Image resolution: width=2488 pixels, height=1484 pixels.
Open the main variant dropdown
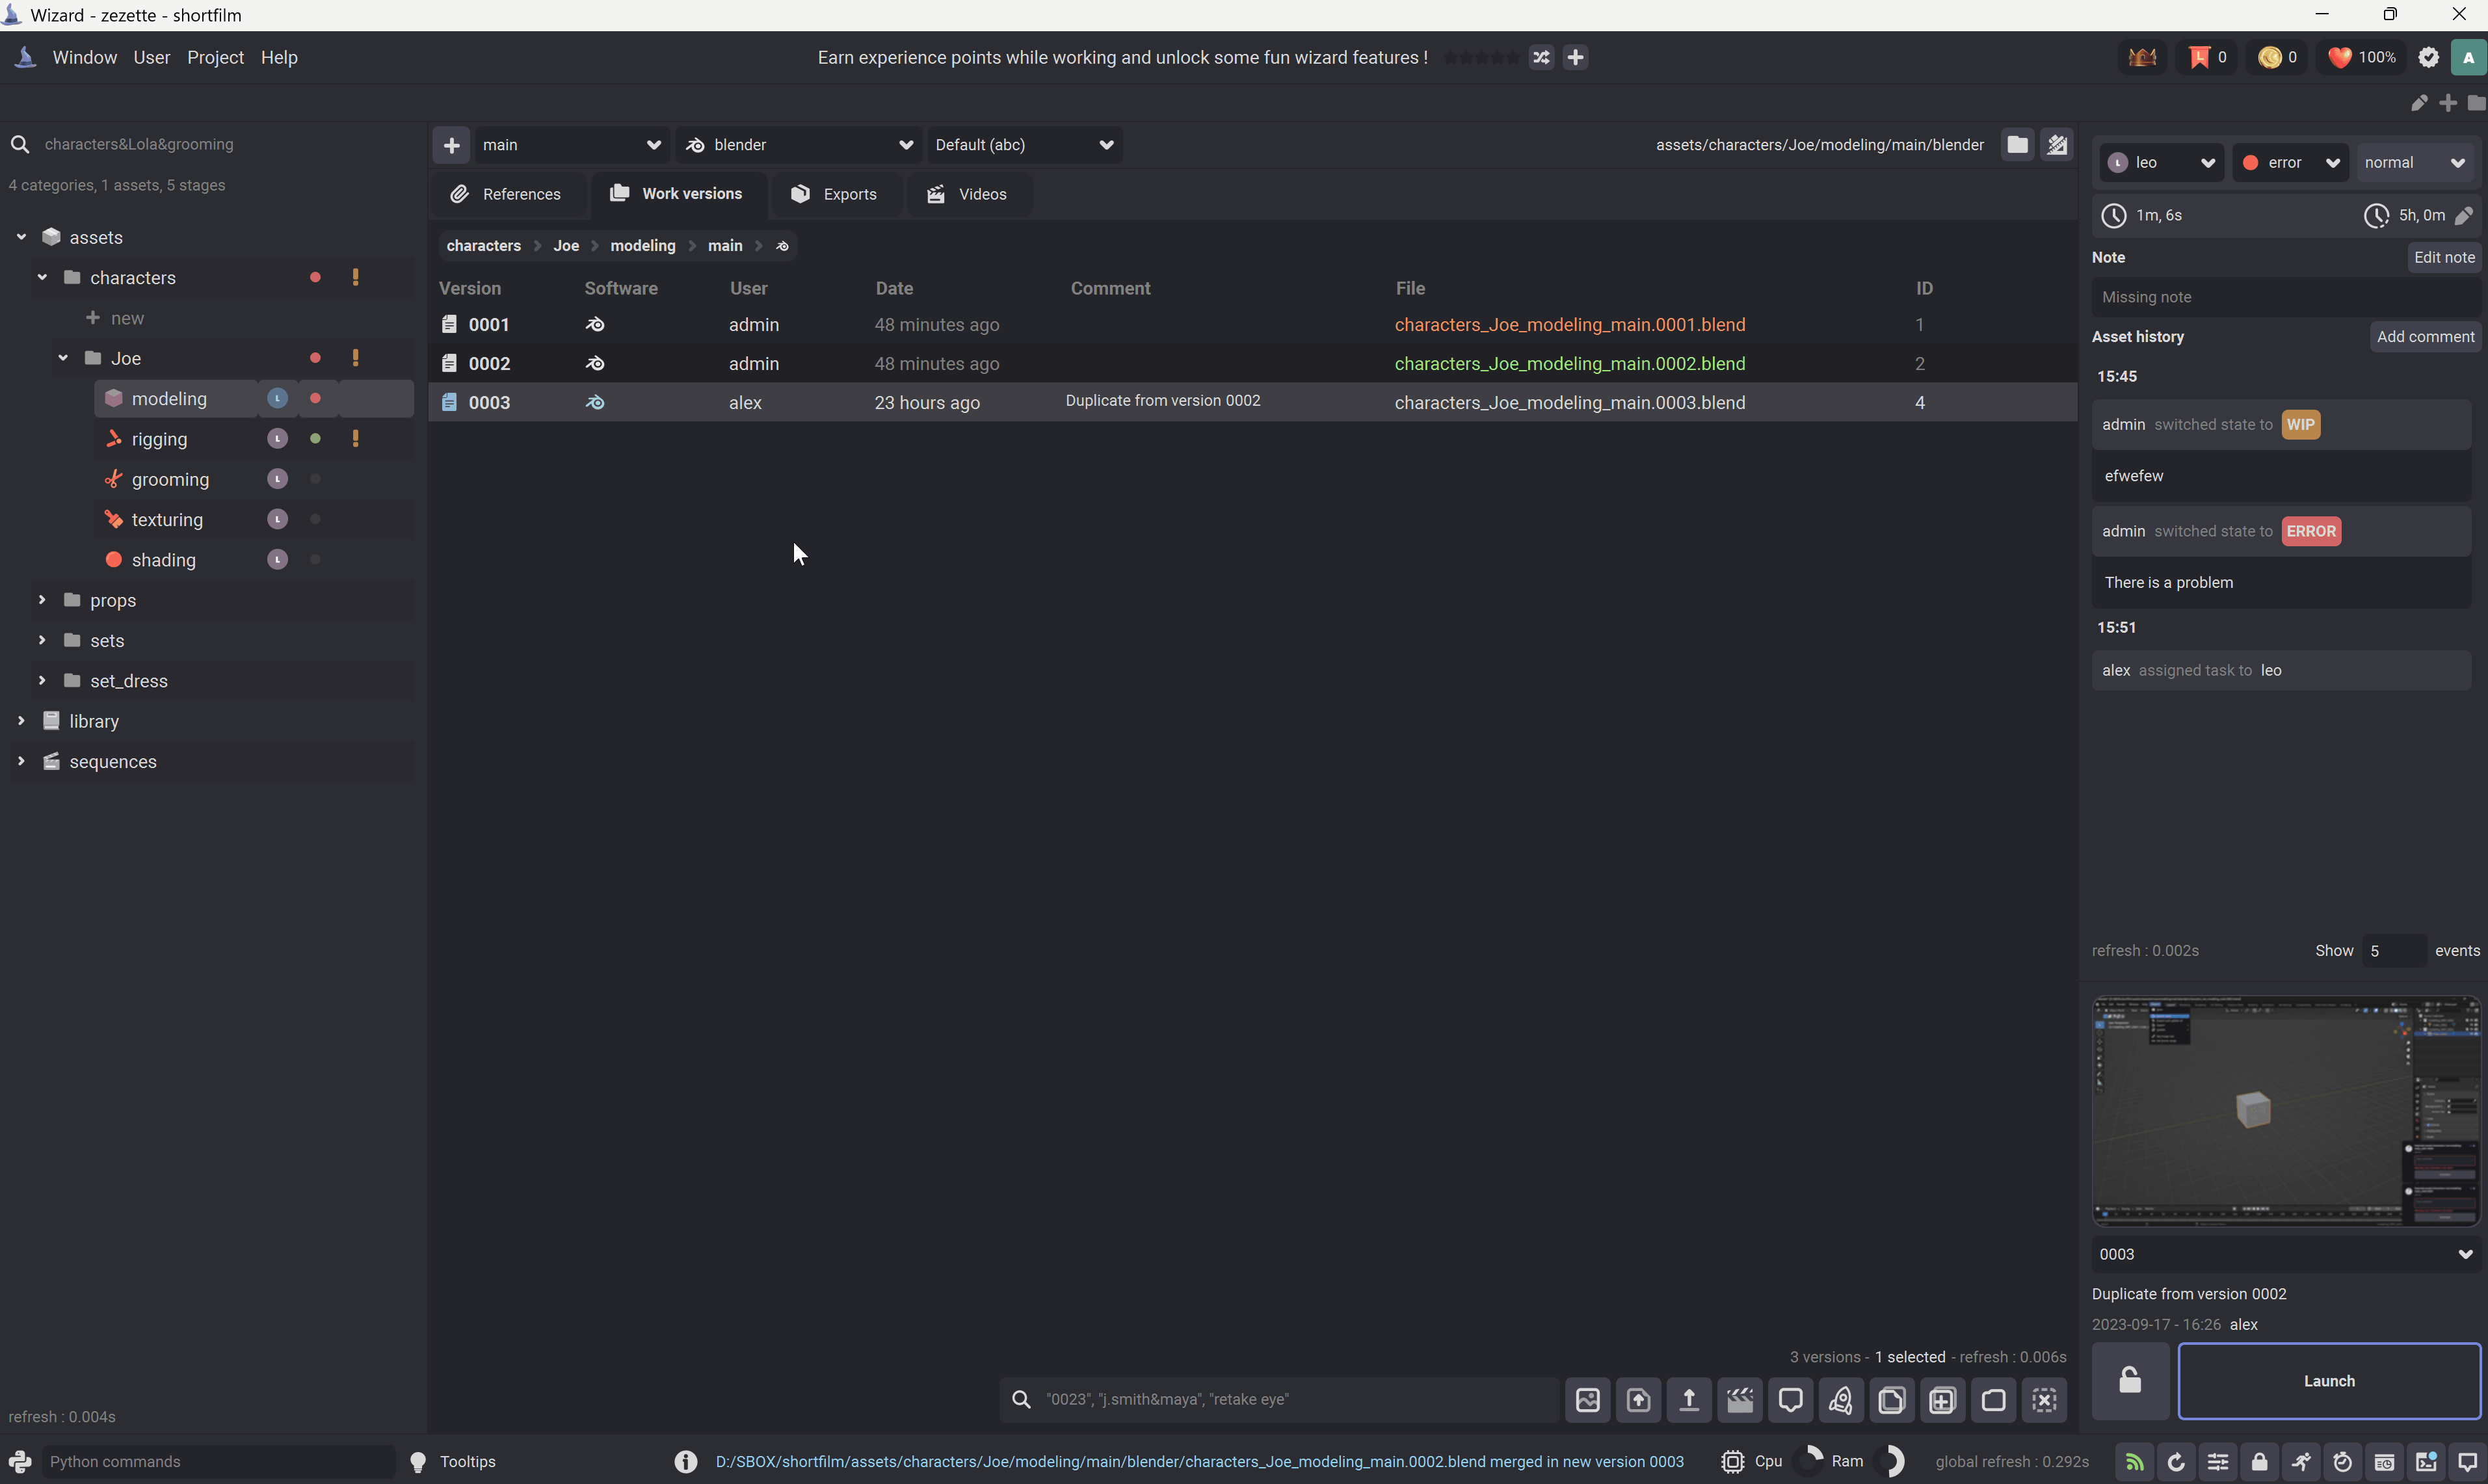tap(571, 145)
